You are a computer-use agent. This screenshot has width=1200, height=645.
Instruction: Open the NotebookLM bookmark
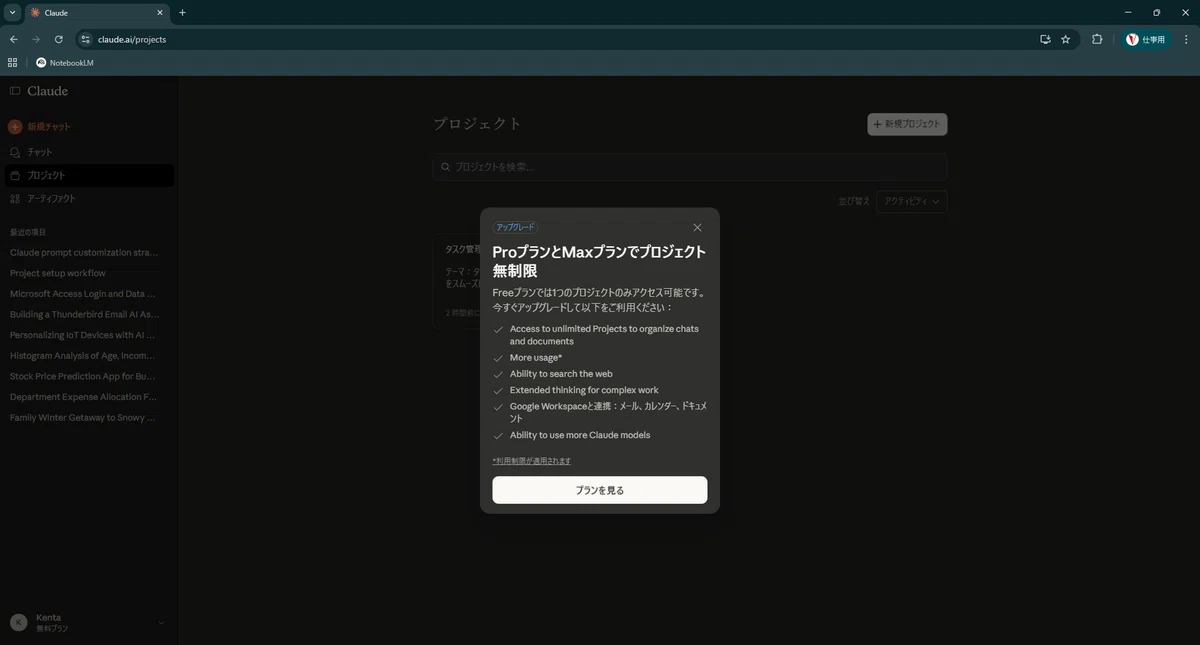64,62
